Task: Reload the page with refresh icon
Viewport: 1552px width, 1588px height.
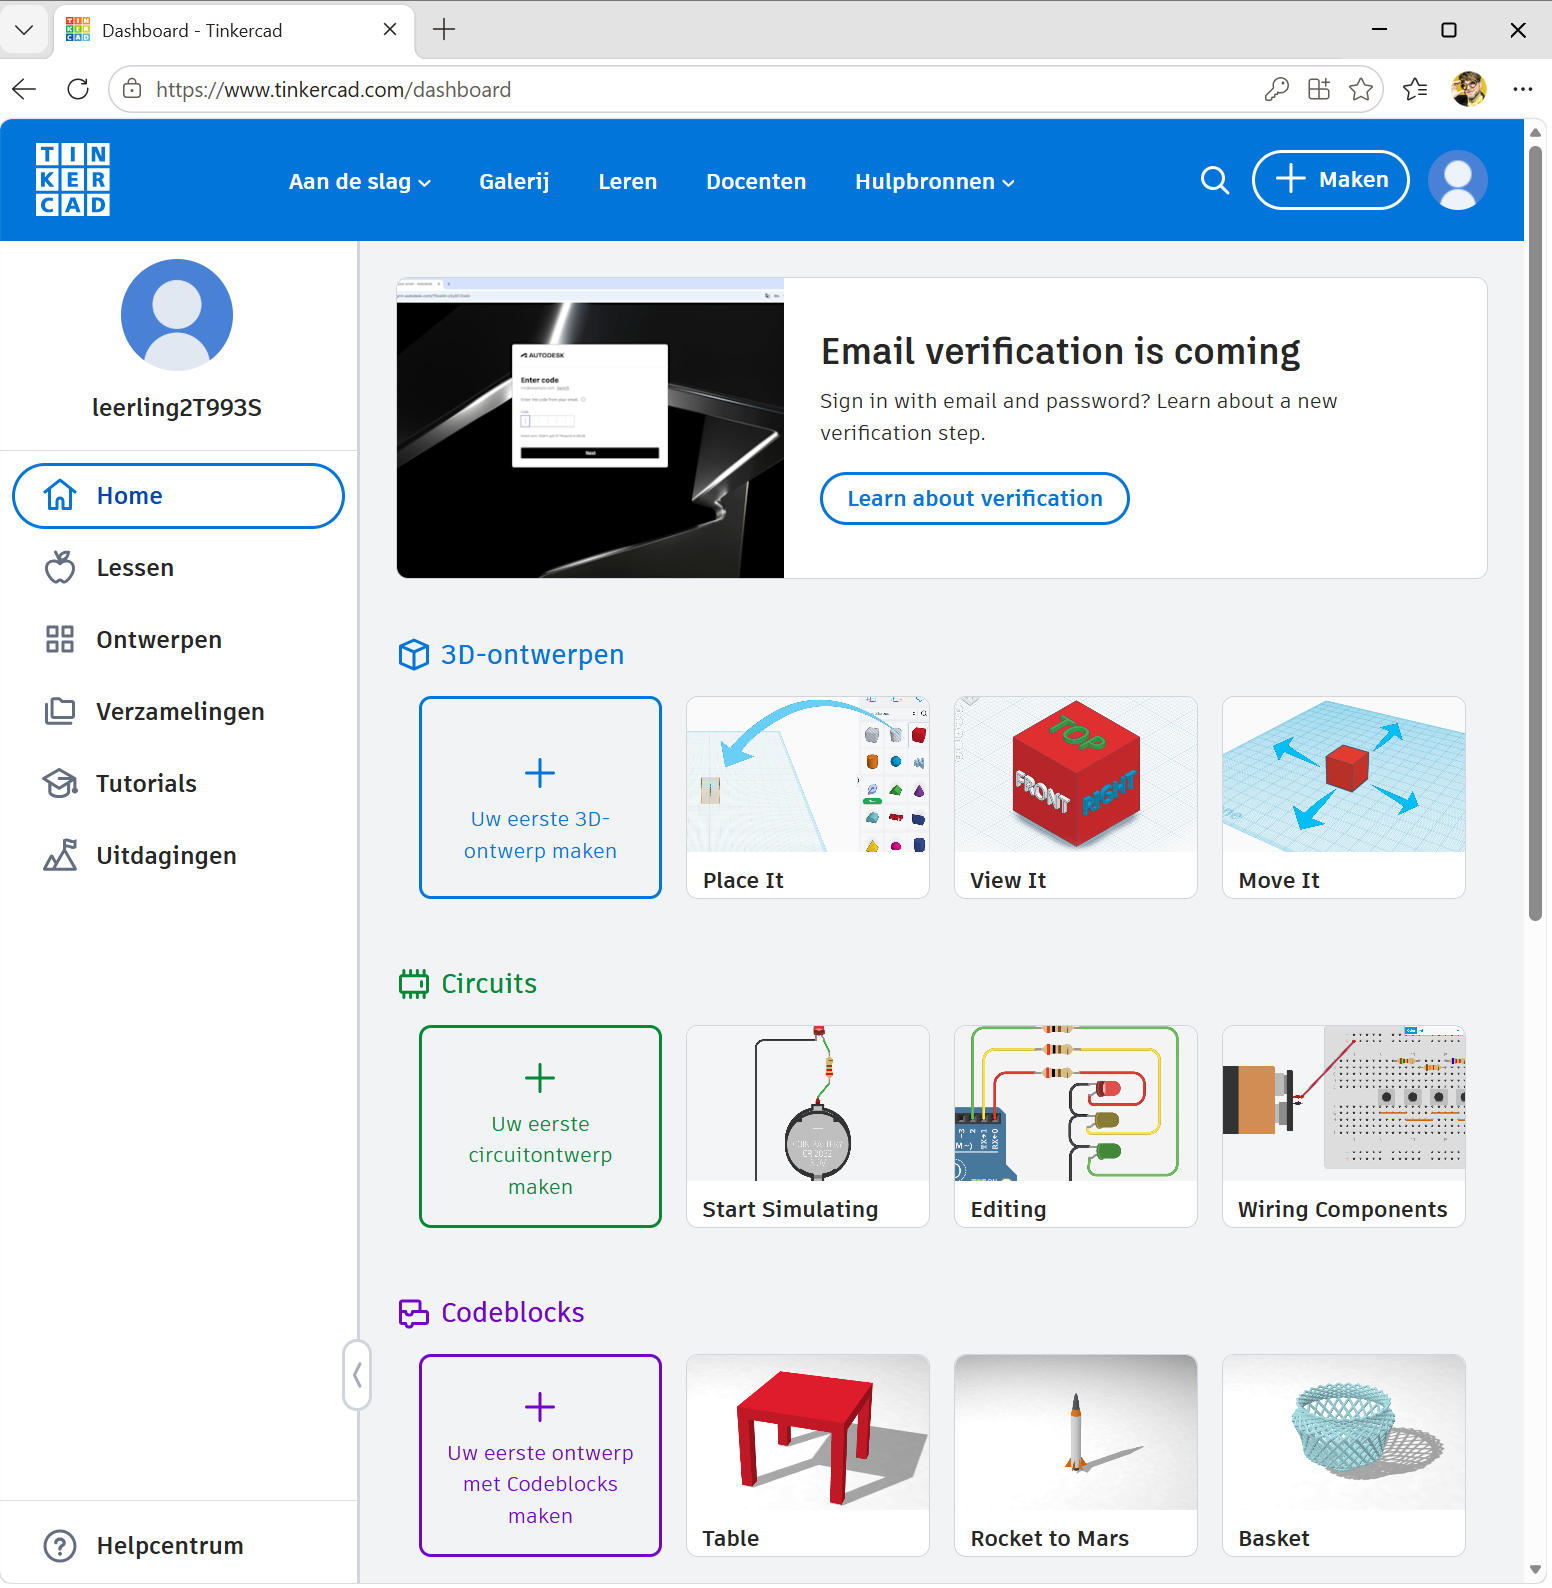Action: coord(78,89)
